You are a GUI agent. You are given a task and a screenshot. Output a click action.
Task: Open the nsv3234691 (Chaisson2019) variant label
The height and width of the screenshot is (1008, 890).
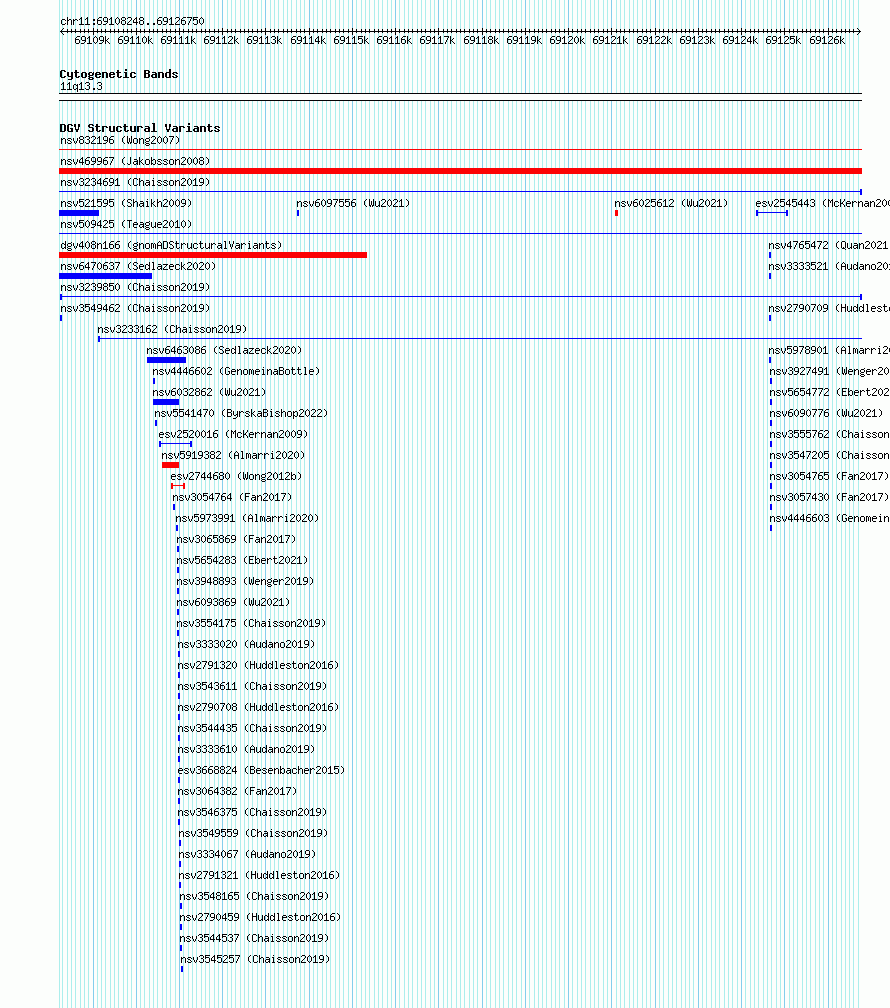135,183
